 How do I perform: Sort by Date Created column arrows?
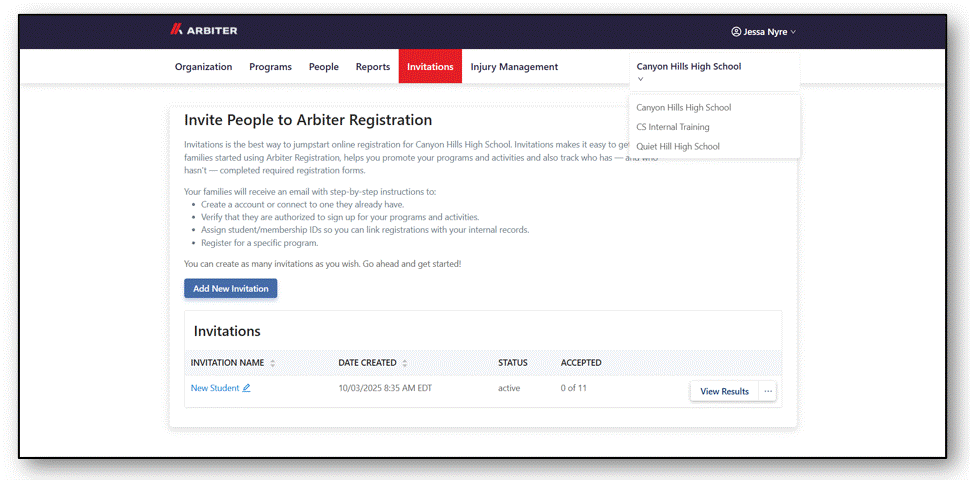click(405, 363)
